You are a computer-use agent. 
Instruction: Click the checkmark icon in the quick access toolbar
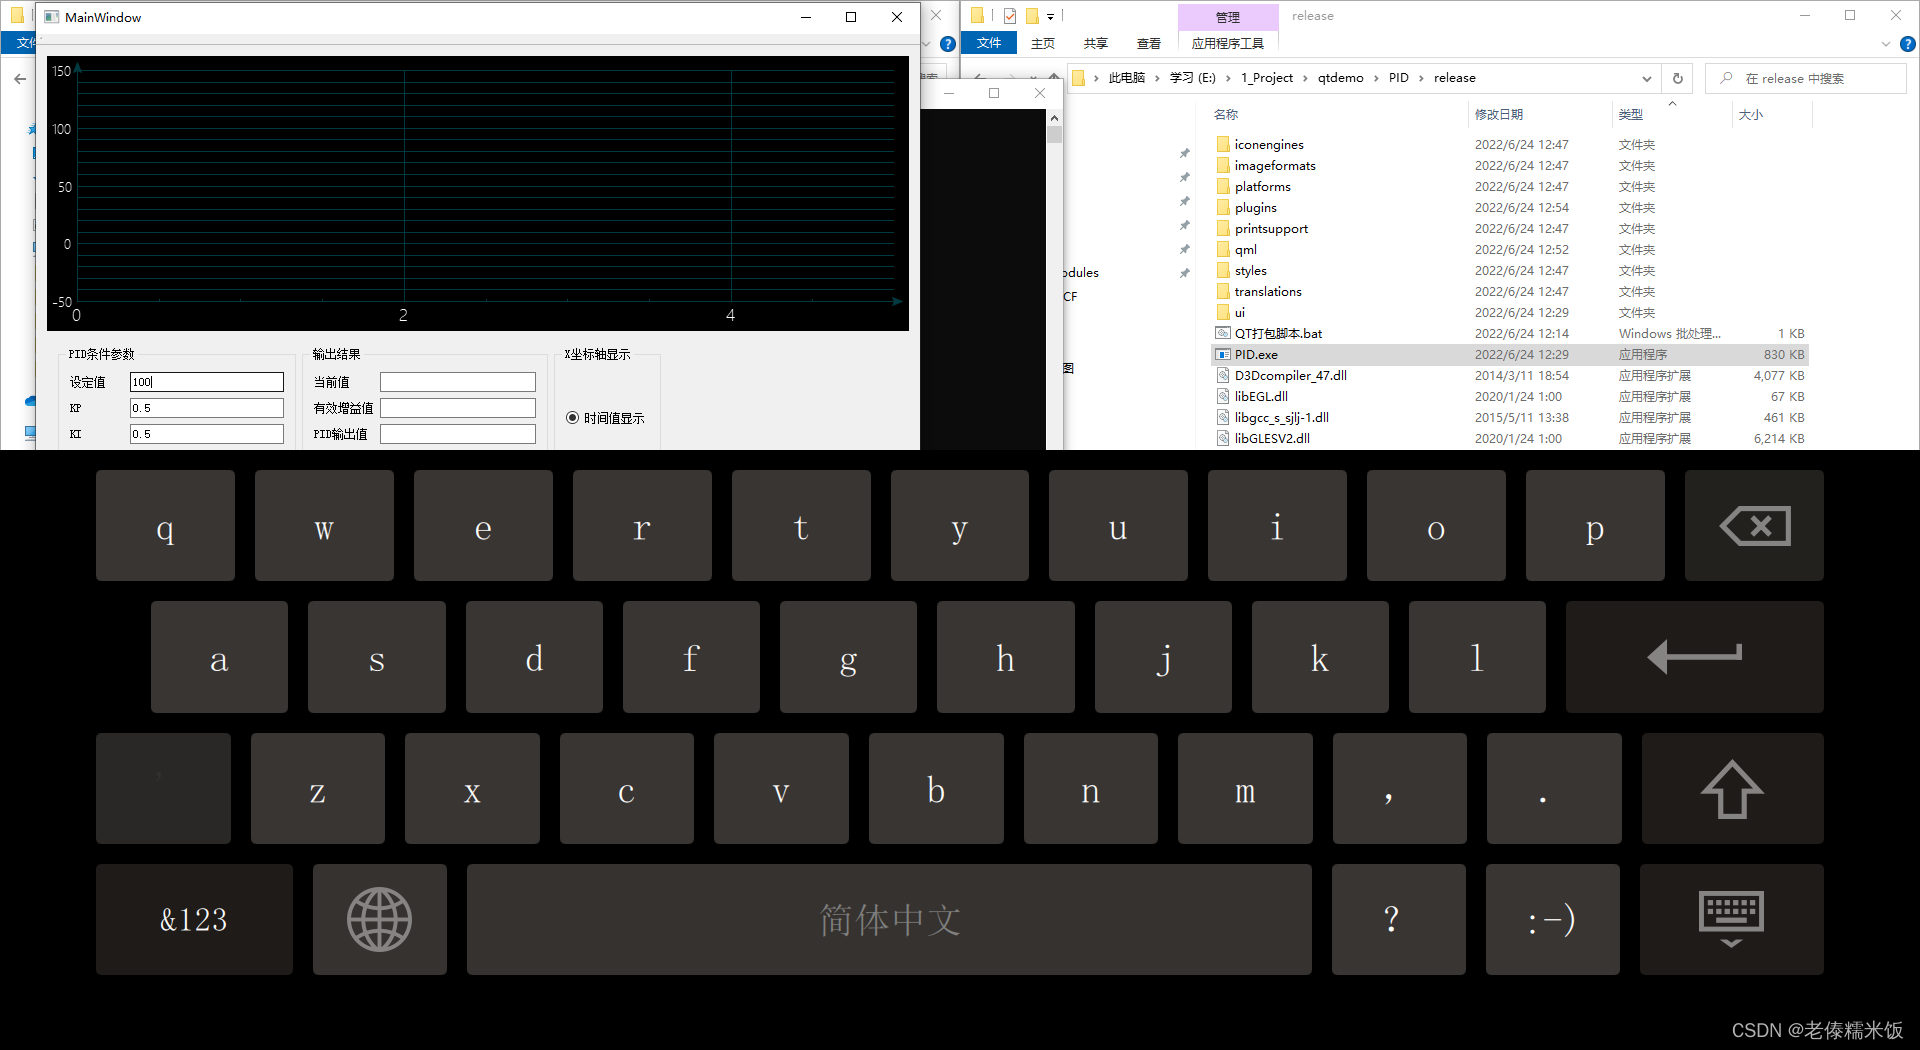point(1010,15)
